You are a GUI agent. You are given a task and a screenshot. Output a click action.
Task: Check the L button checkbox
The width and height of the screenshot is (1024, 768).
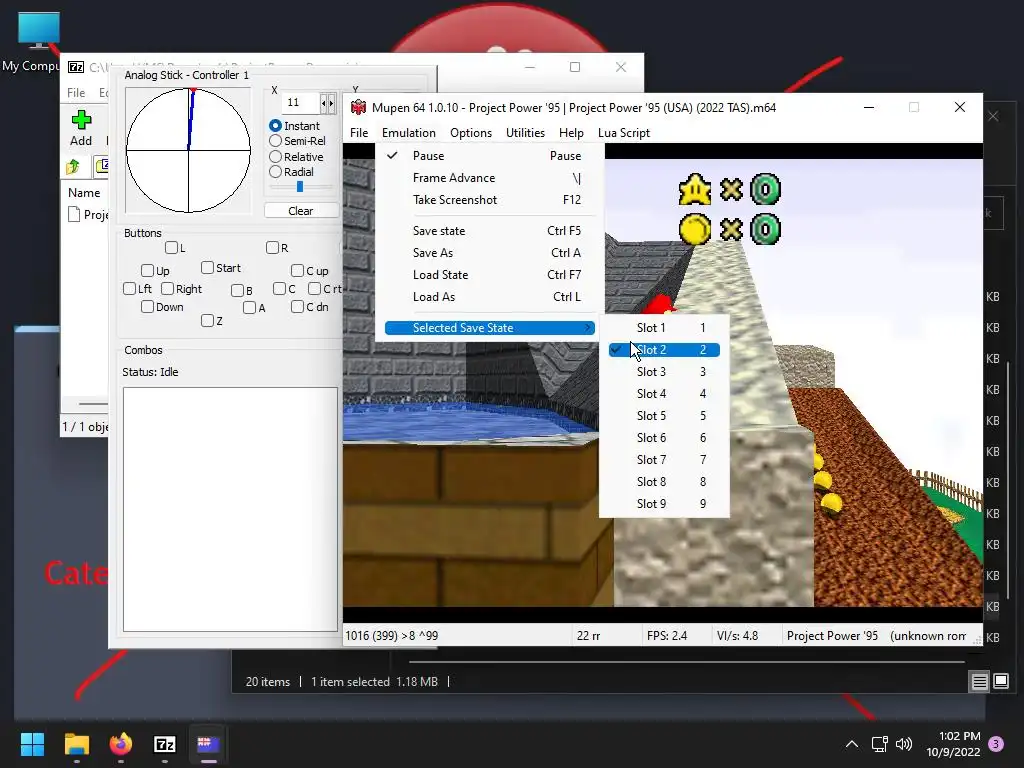pyautogui.click(x=172, y=248)
